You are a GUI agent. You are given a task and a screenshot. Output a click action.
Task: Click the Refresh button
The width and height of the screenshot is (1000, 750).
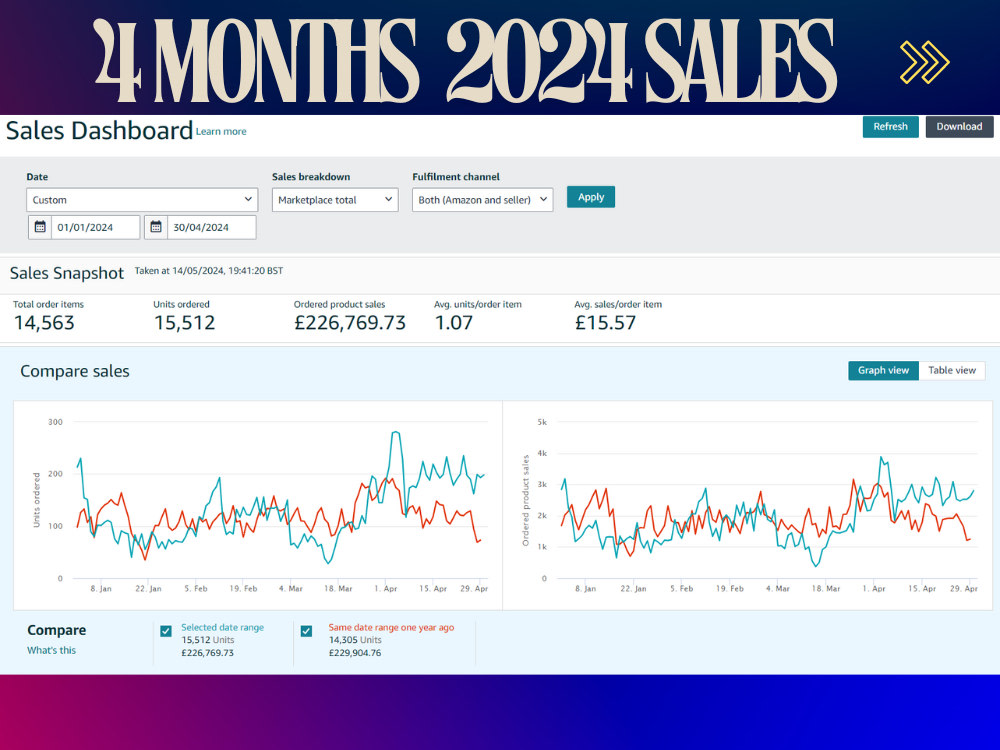(890, 126)
